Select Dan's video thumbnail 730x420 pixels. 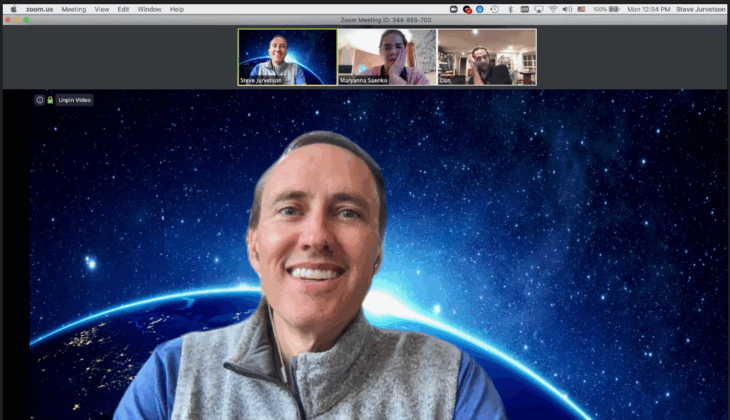click(487, 57)
